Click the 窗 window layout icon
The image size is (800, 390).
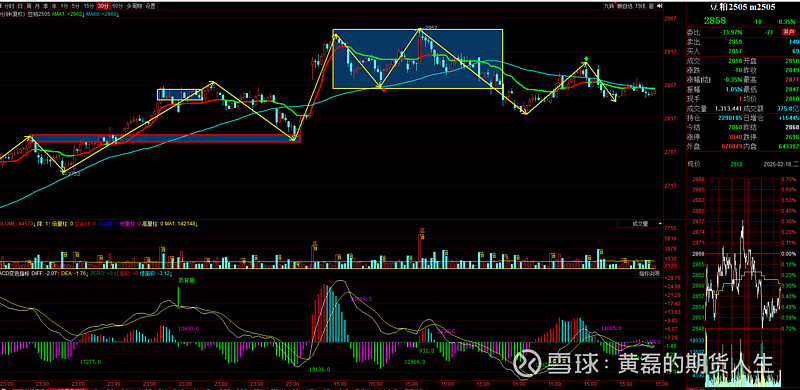point(651,6)
